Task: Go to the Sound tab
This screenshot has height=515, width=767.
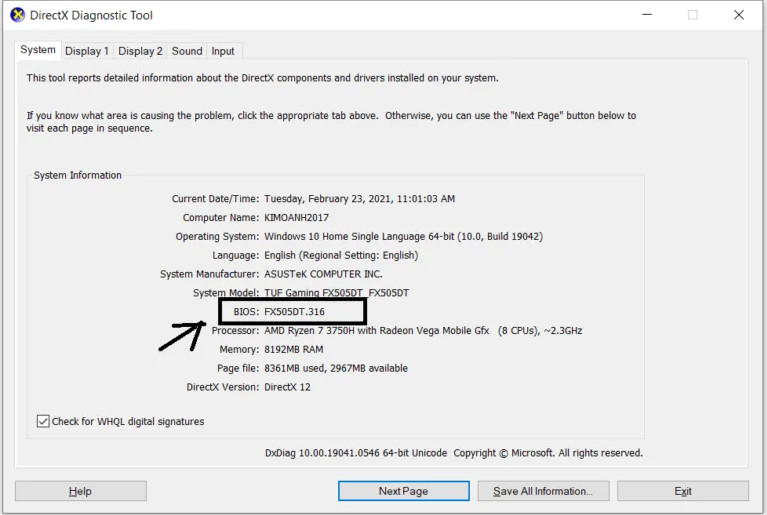Action: point(187,51)
